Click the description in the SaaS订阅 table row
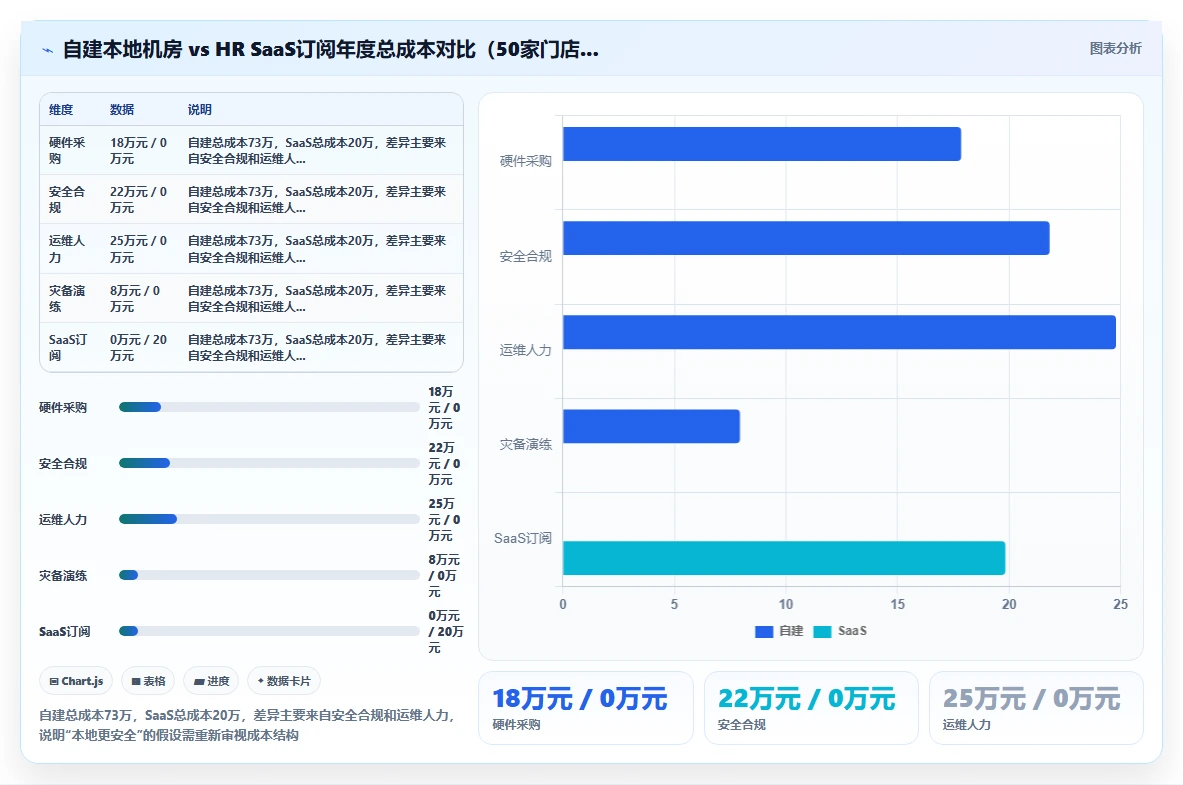1183x785 pixels. (317, 347)
